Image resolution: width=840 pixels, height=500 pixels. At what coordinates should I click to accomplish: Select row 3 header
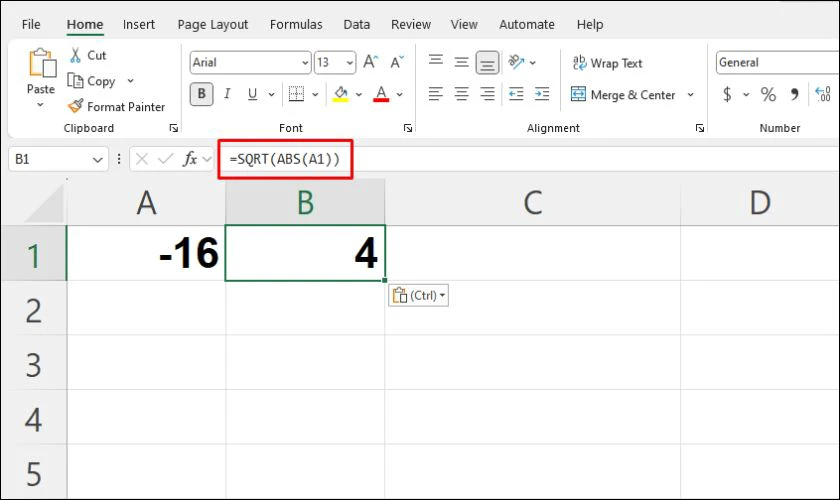(x=34, y=362)
